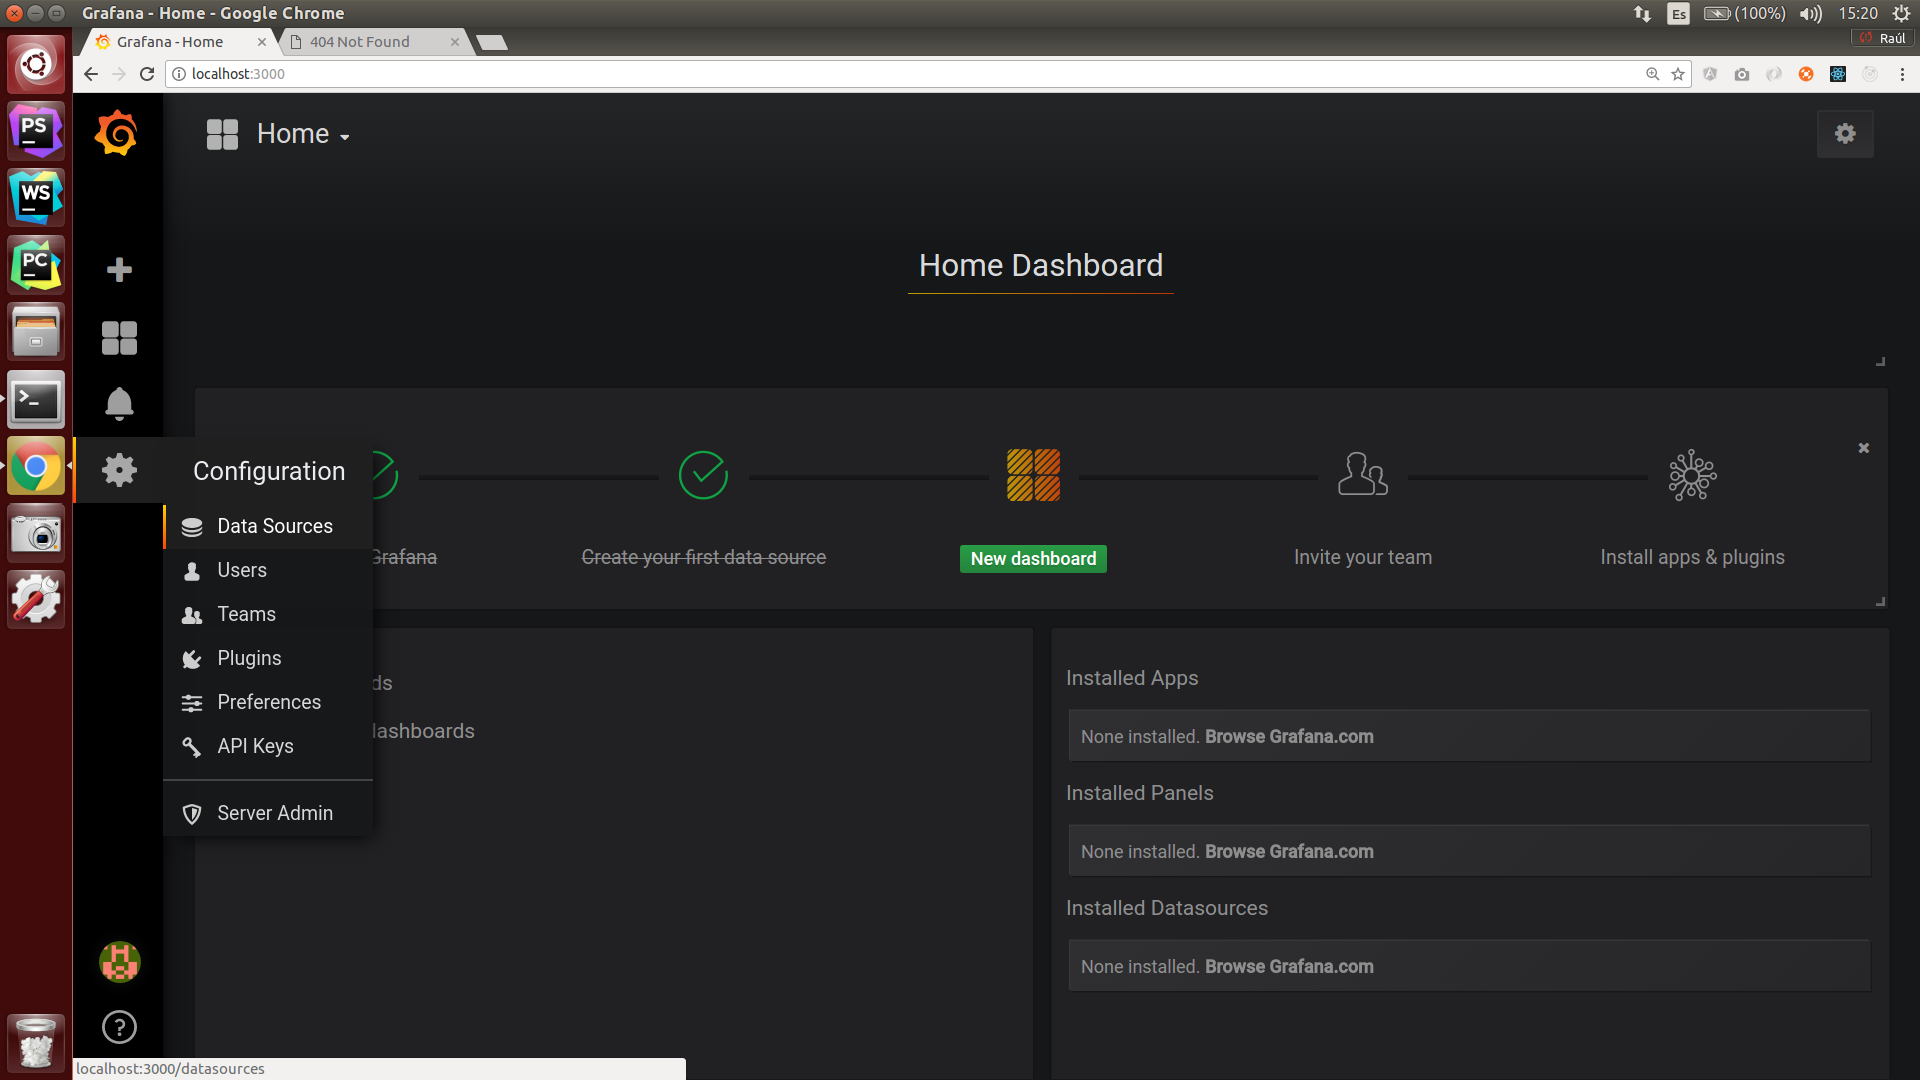Select Server Admin in Configuration menu

coord(268,813)
